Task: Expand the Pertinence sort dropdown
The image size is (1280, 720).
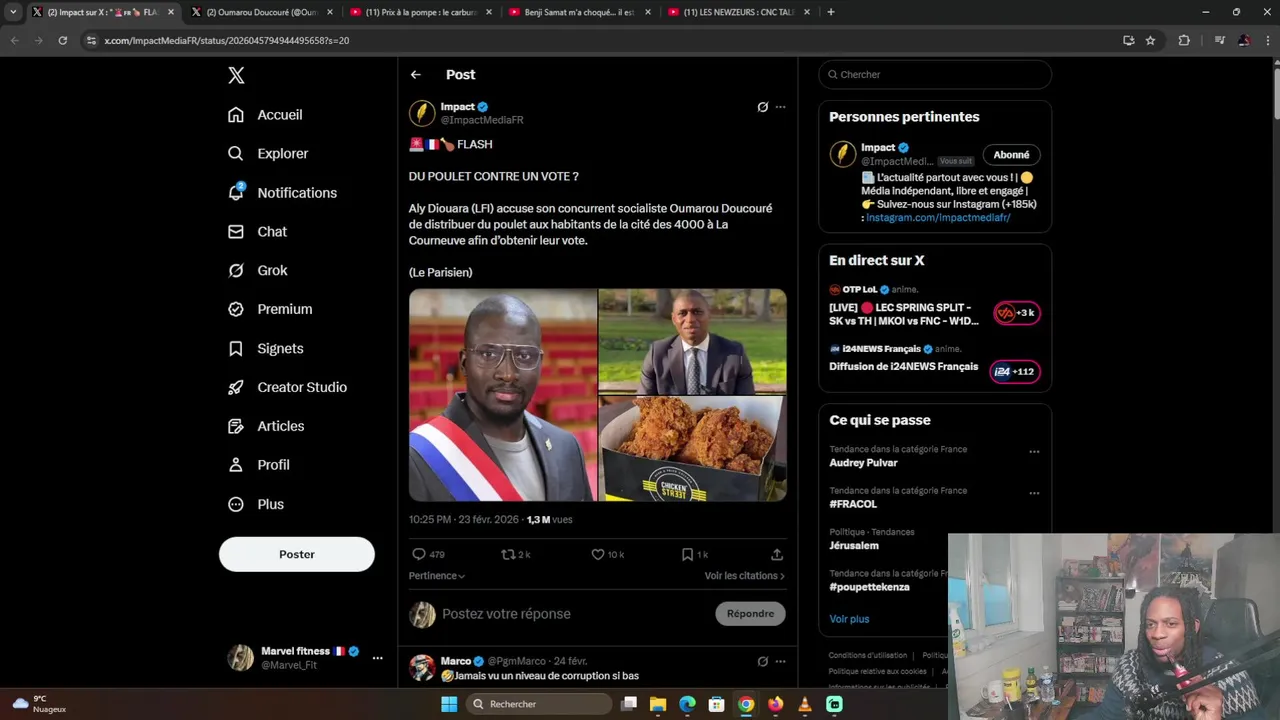Action: [x=437, y=576]
